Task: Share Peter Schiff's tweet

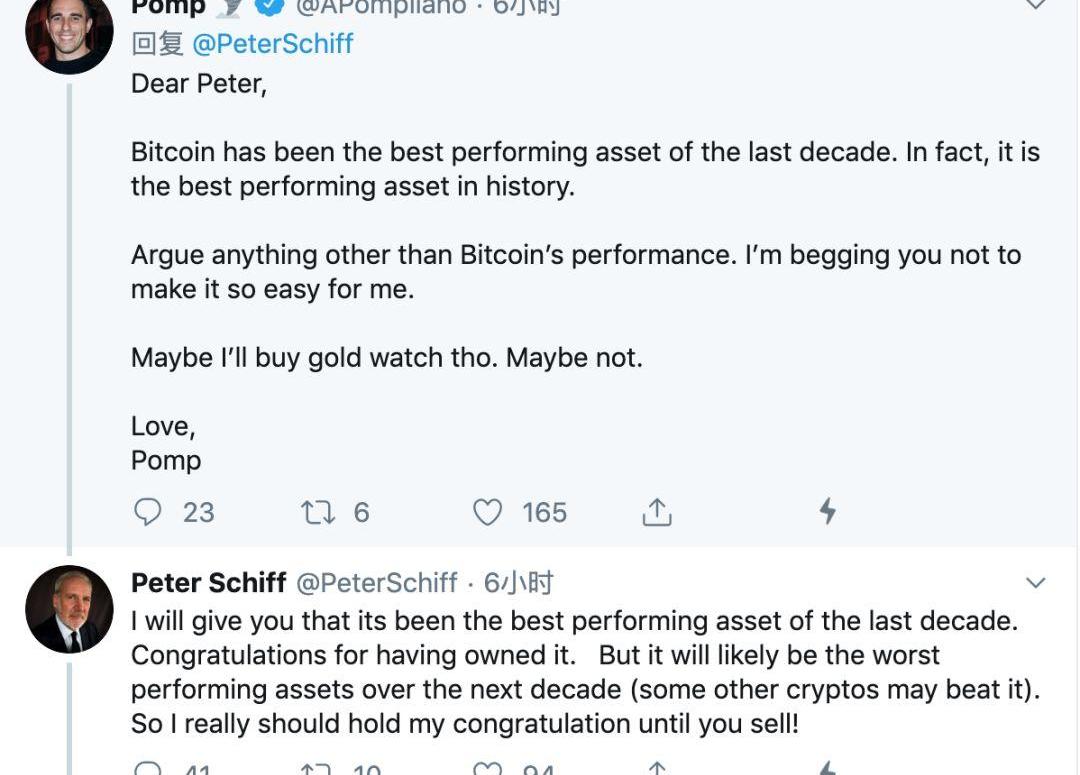Action: coord(656,769)
